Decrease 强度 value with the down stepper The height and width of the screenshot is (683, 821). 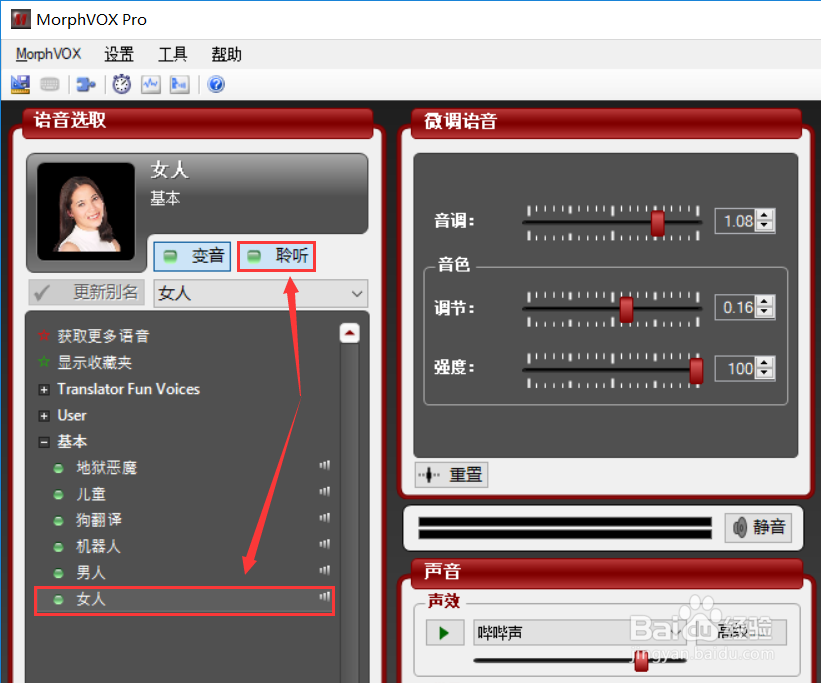[x=764, y=373]
